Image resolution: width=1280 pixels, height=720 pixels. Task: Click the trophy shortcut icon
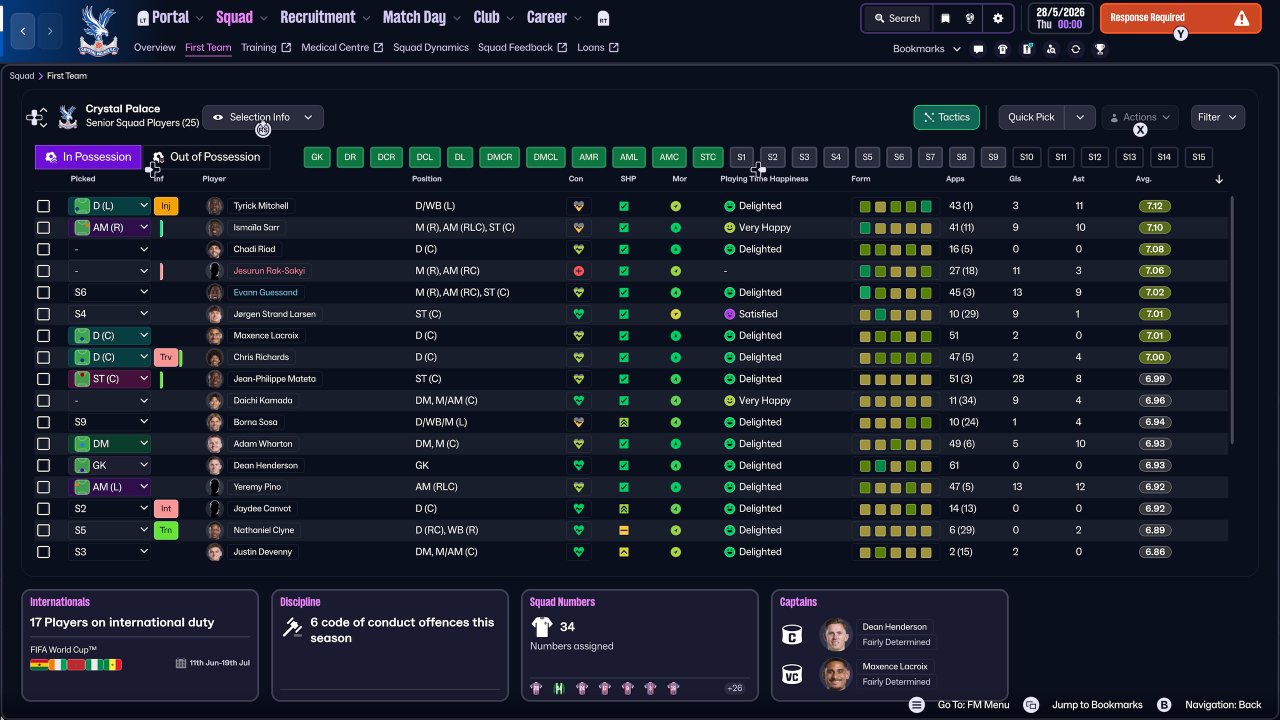[1100, 49]
